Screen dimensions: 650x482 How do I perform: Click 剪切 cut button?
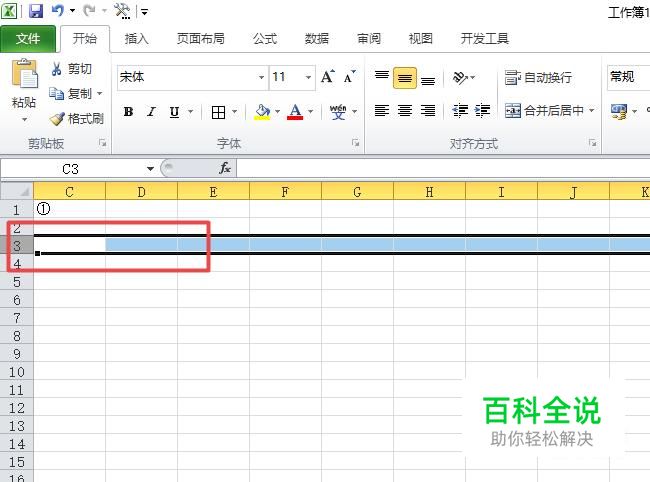[x=71, y=69]
